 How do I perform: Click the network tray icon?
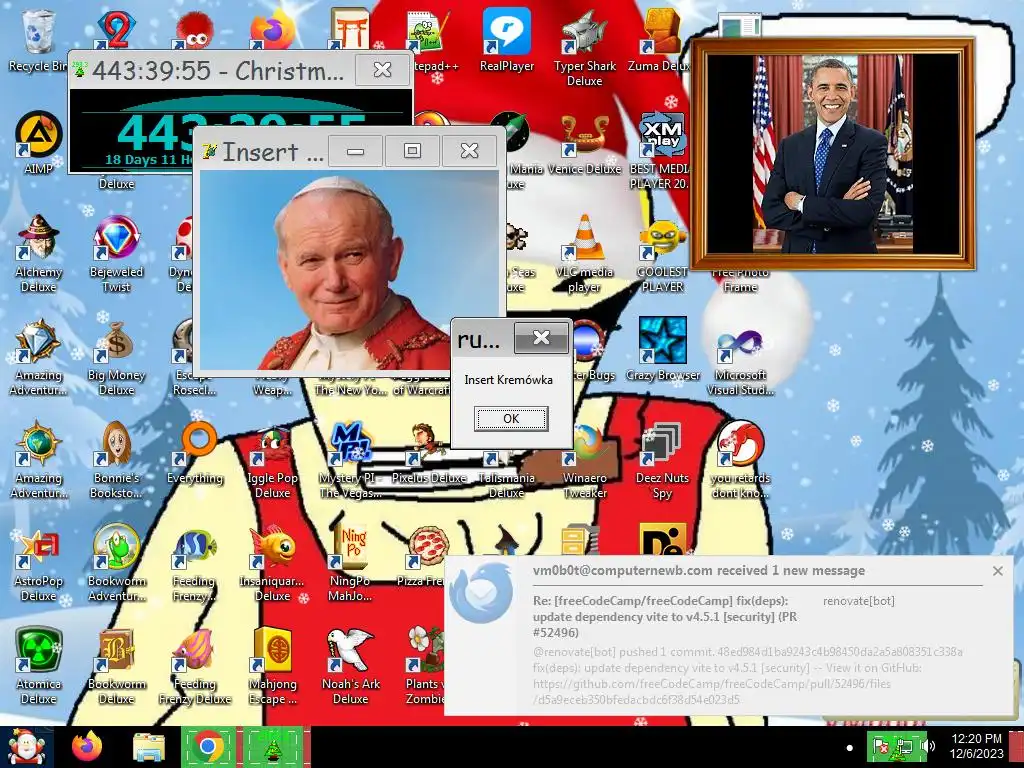tap(904, 746)
